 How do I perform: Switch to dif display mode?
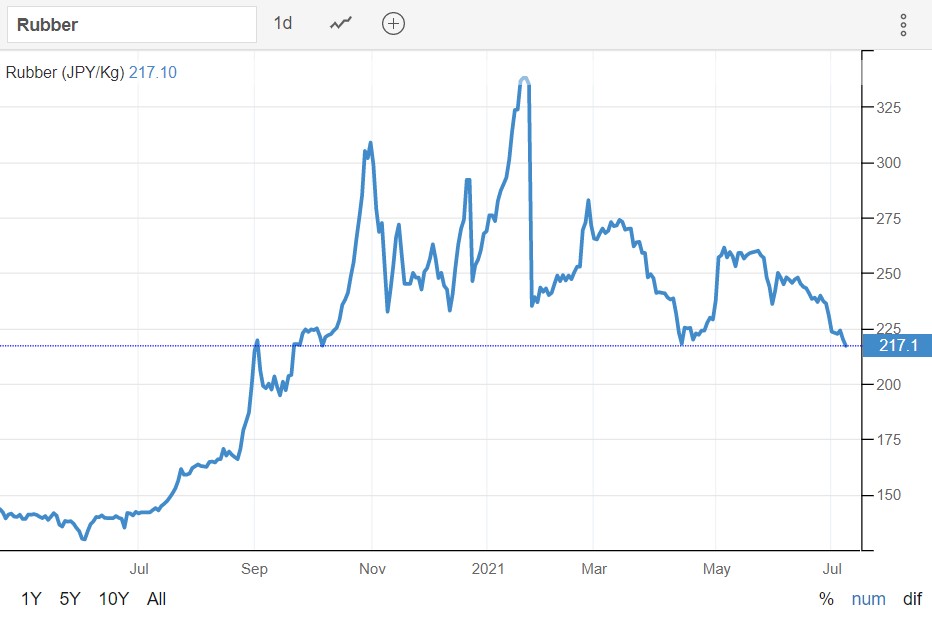click(x=912, y=599)
